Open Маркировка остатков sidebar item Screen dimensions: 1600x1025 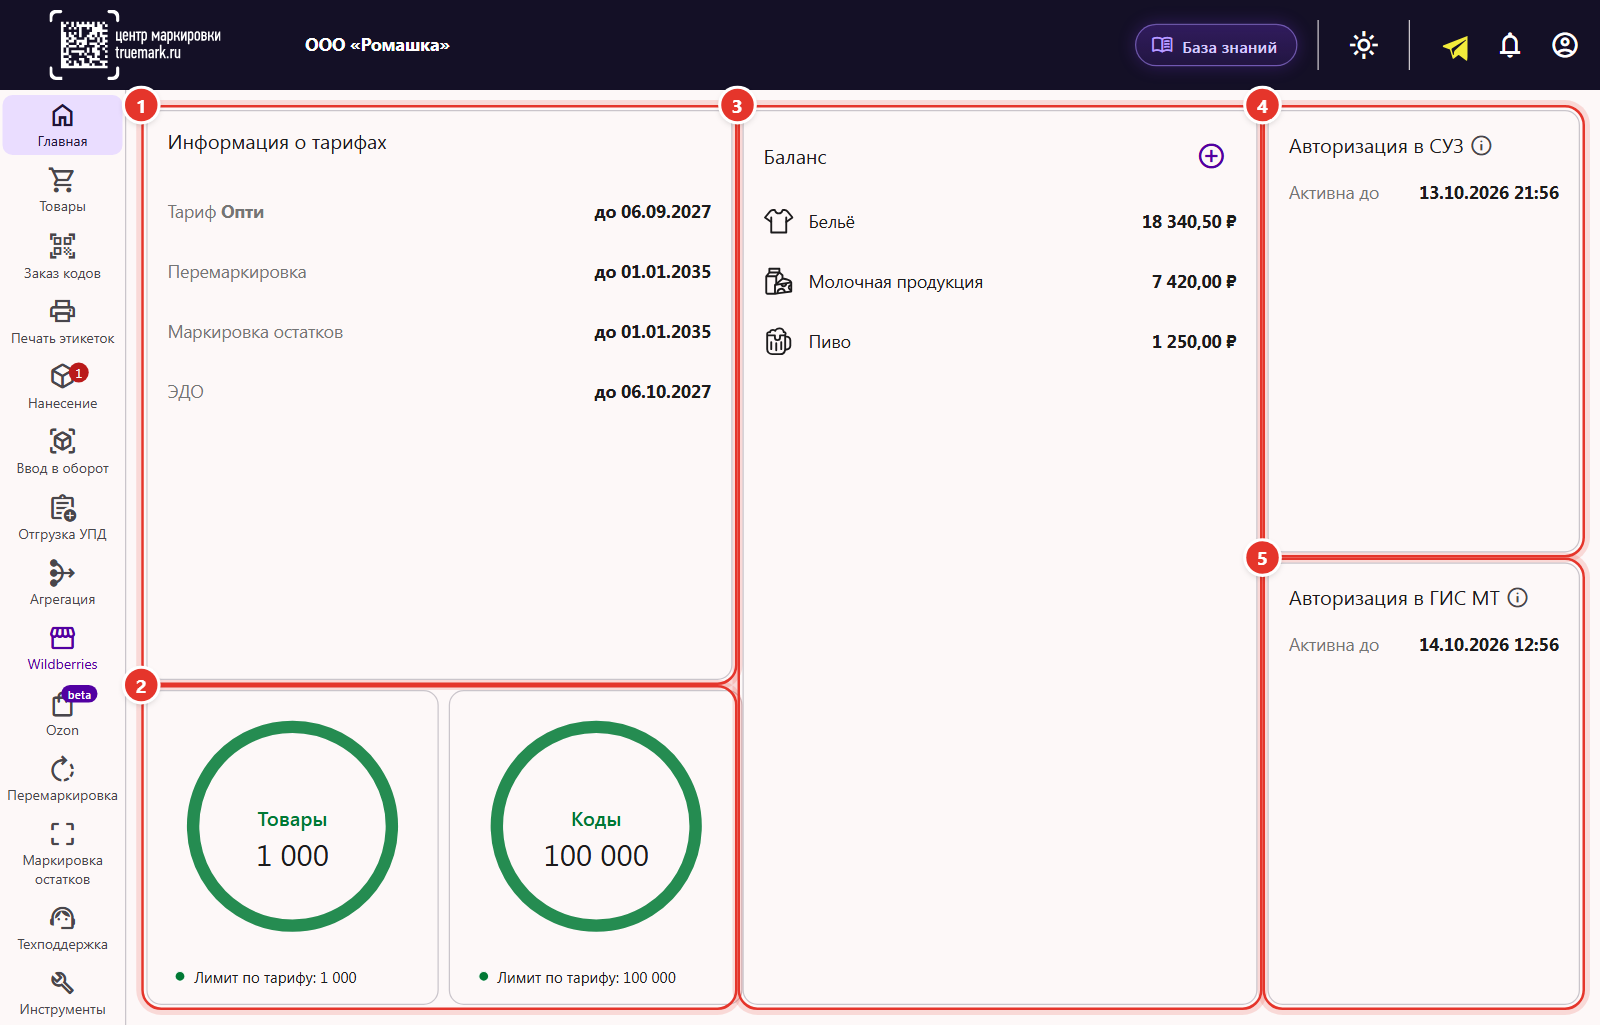point(62,853)
